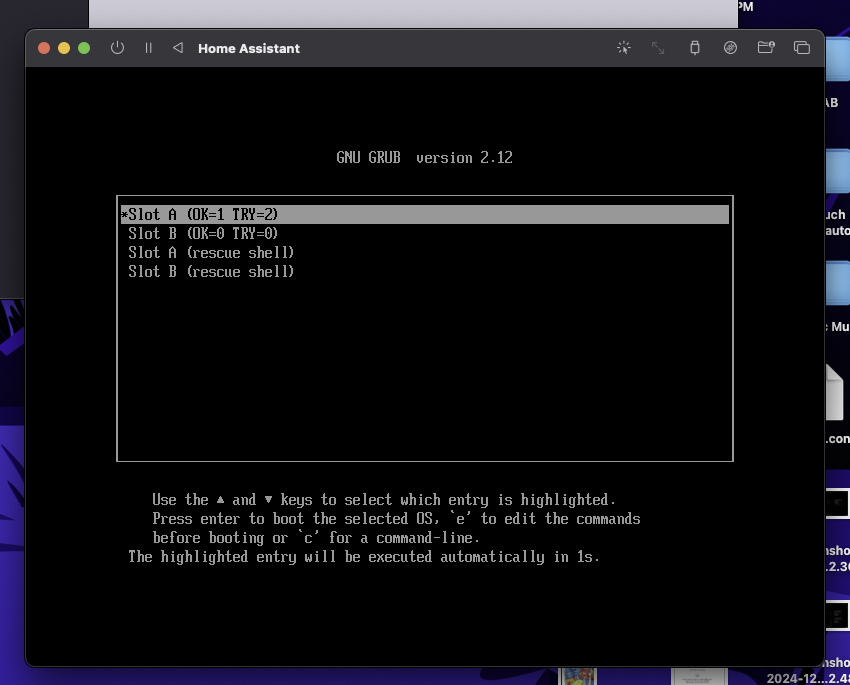The width and height of the screenshot is (850, 685).
Task: Open the screenshot thumbnail on the right edge
Action: click(838, 503)
